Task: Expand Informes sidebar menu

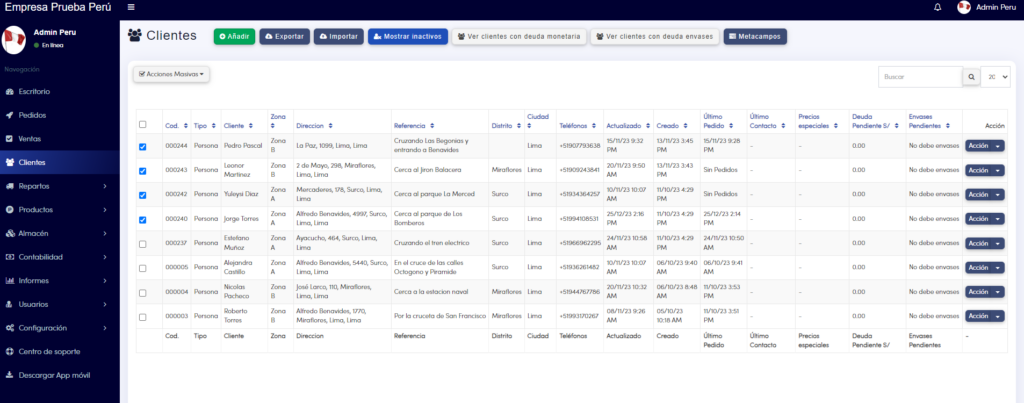Action: pos(59,281)
